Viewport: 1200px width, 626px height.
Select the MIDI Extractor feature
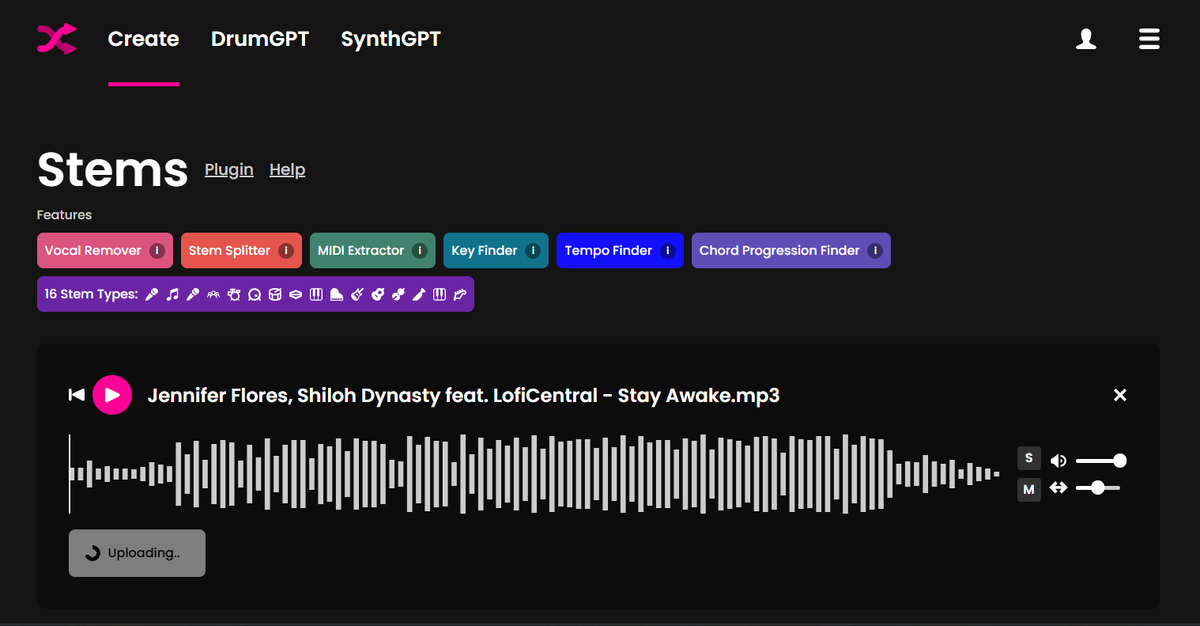coord(373,251)
